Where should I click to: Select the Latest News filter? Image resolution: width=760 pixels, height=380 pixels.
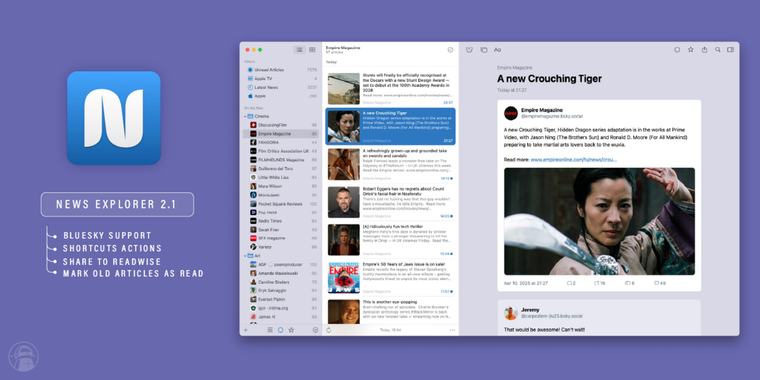[x=282, y=87]
